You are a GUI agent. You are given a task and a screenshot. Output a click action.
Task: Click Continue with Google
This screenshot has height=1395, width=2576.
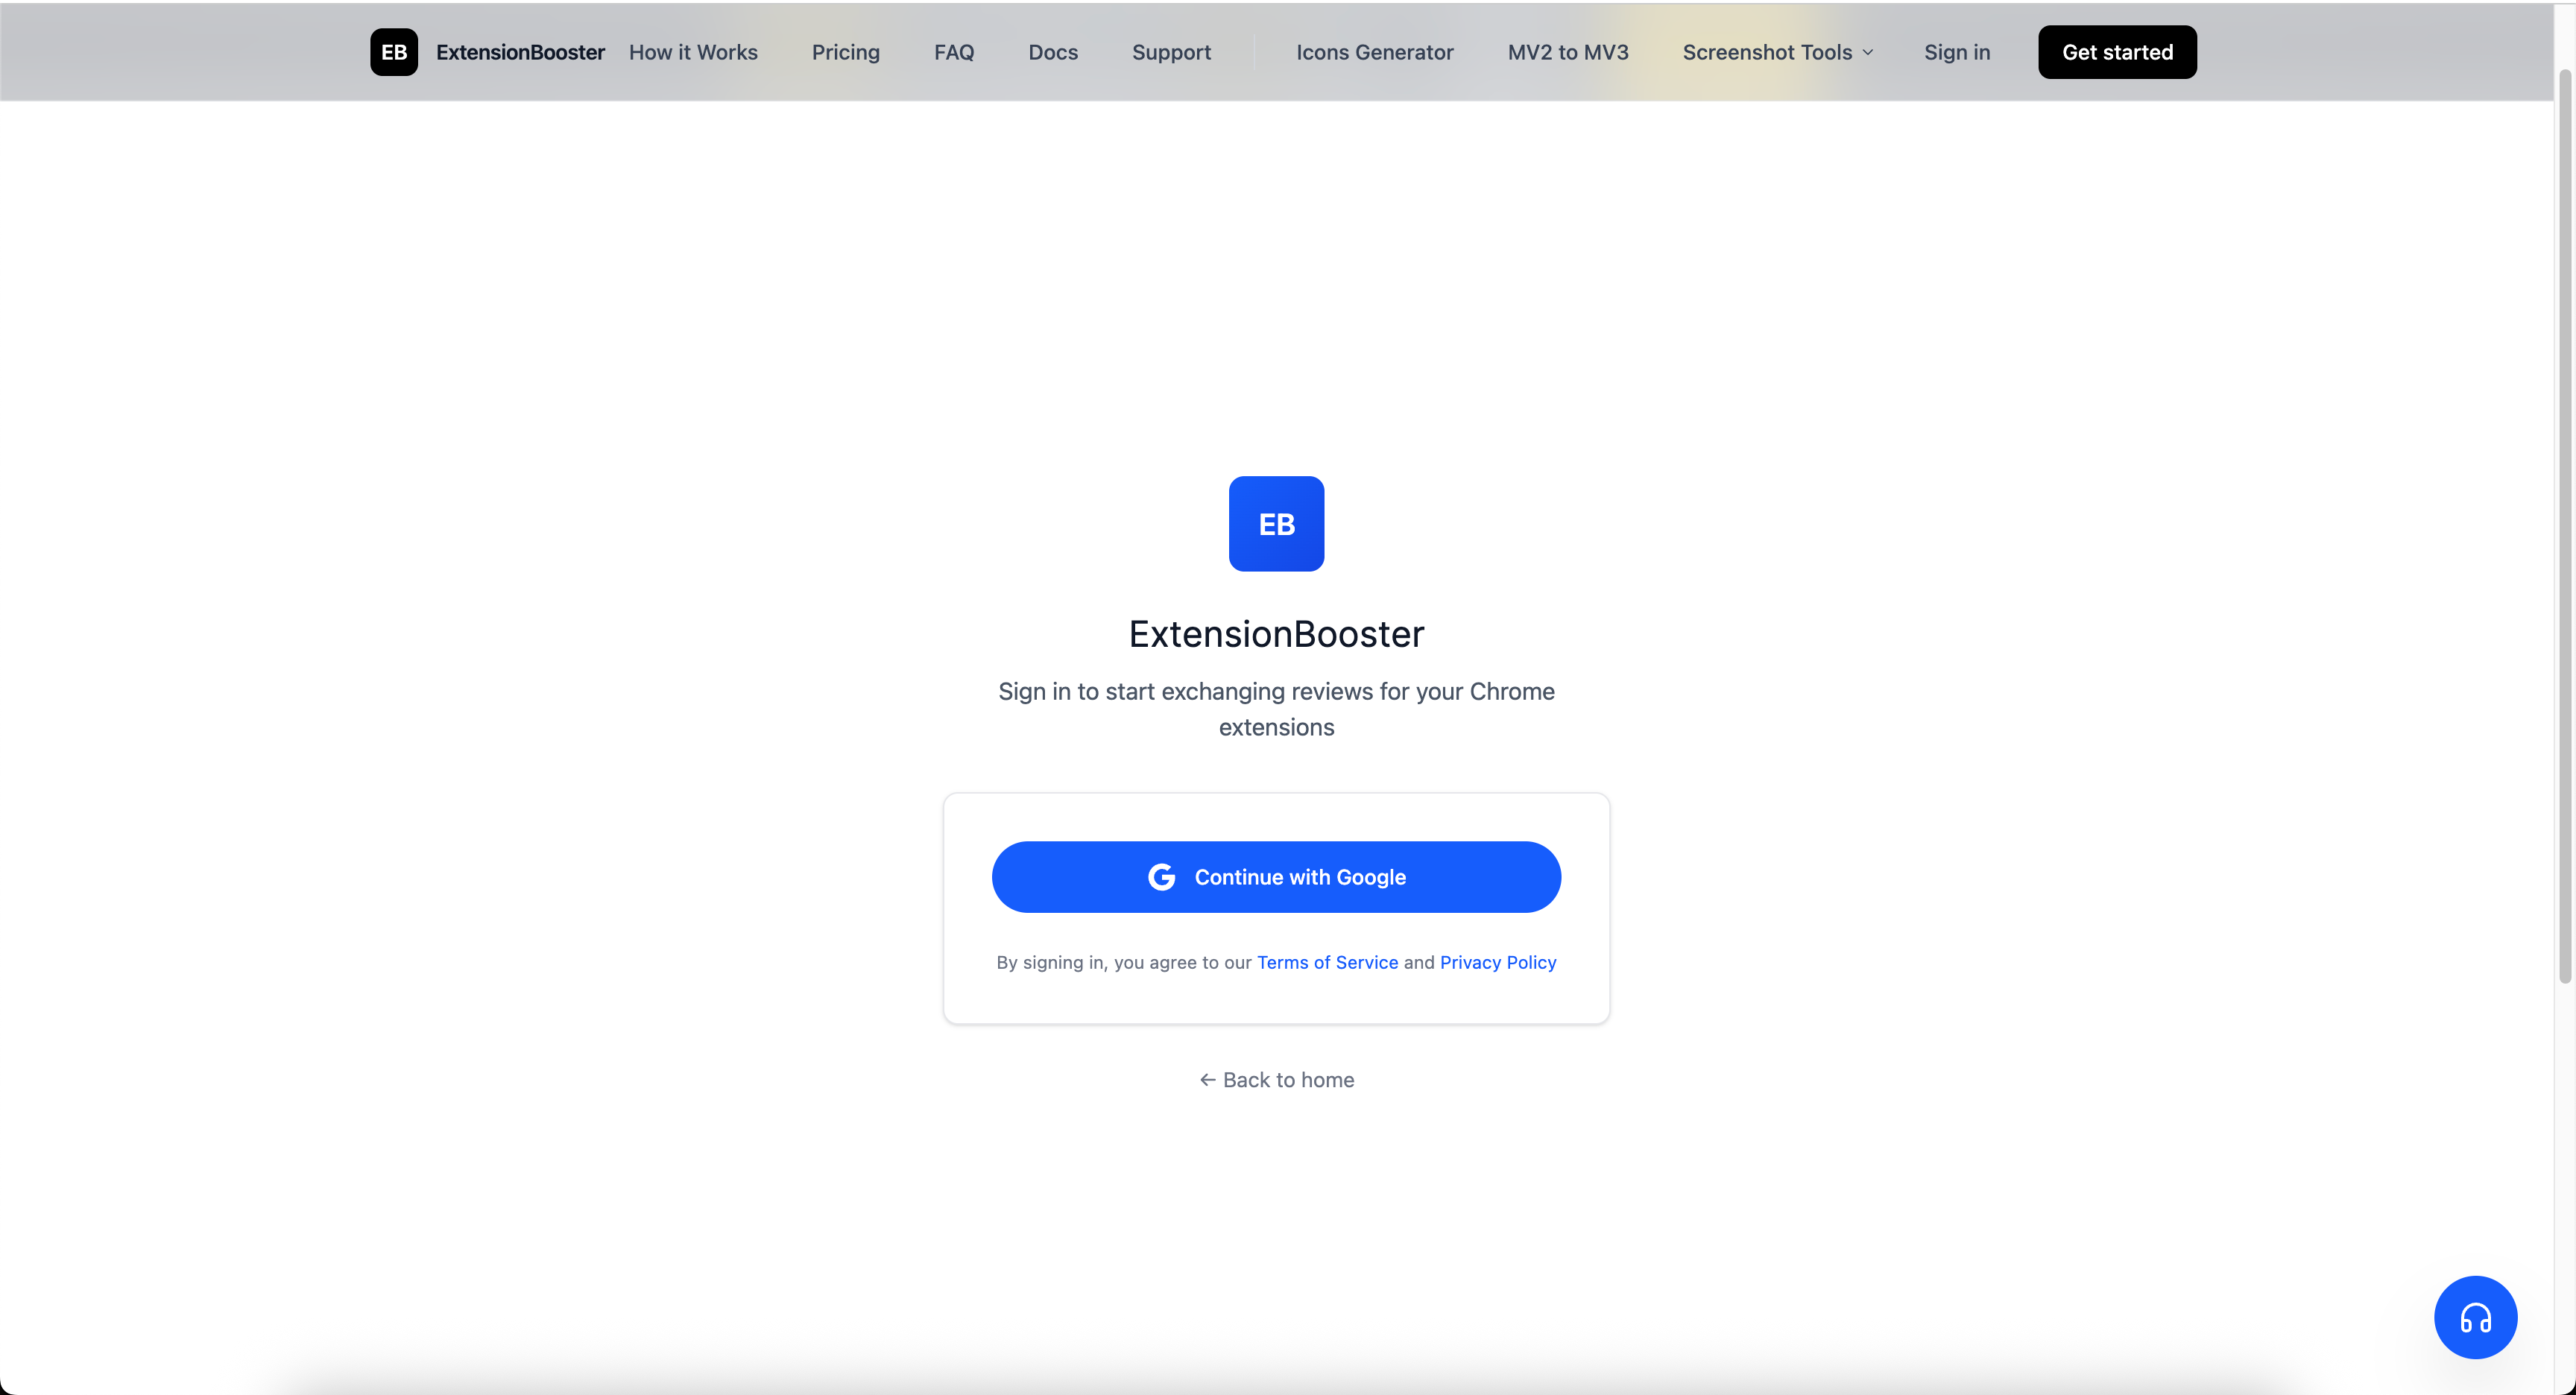point(1276,877)
